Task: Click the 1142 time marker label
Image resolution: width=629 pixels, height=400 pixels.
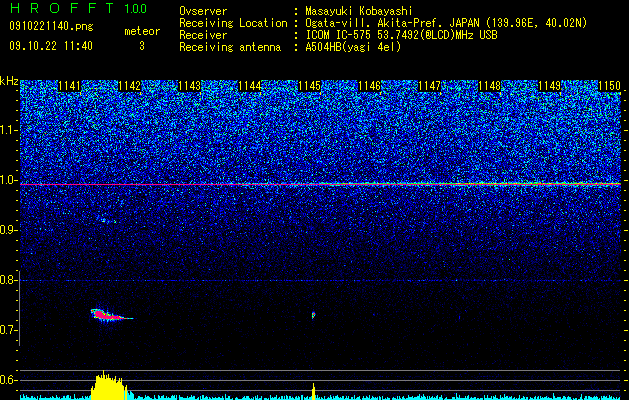Action: pos(130,86)
